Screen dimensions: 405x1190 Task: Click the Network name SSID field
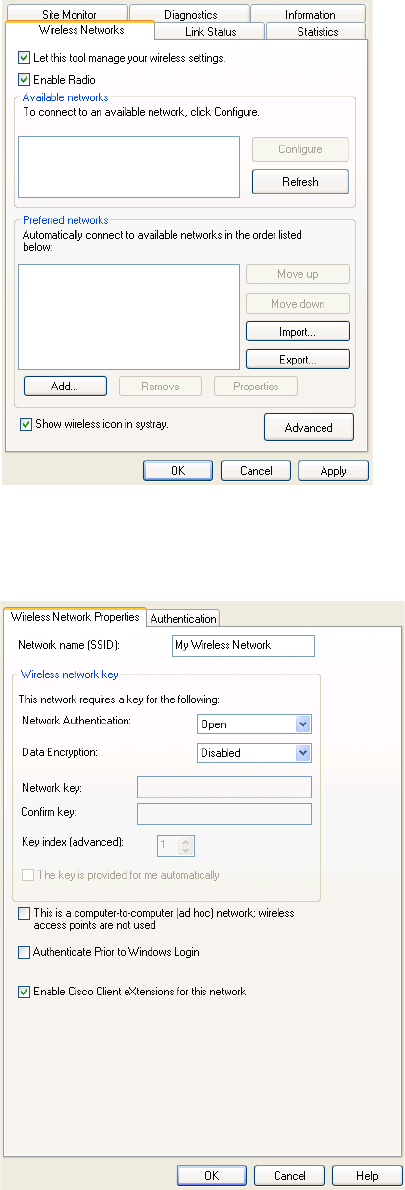[243, 646]
